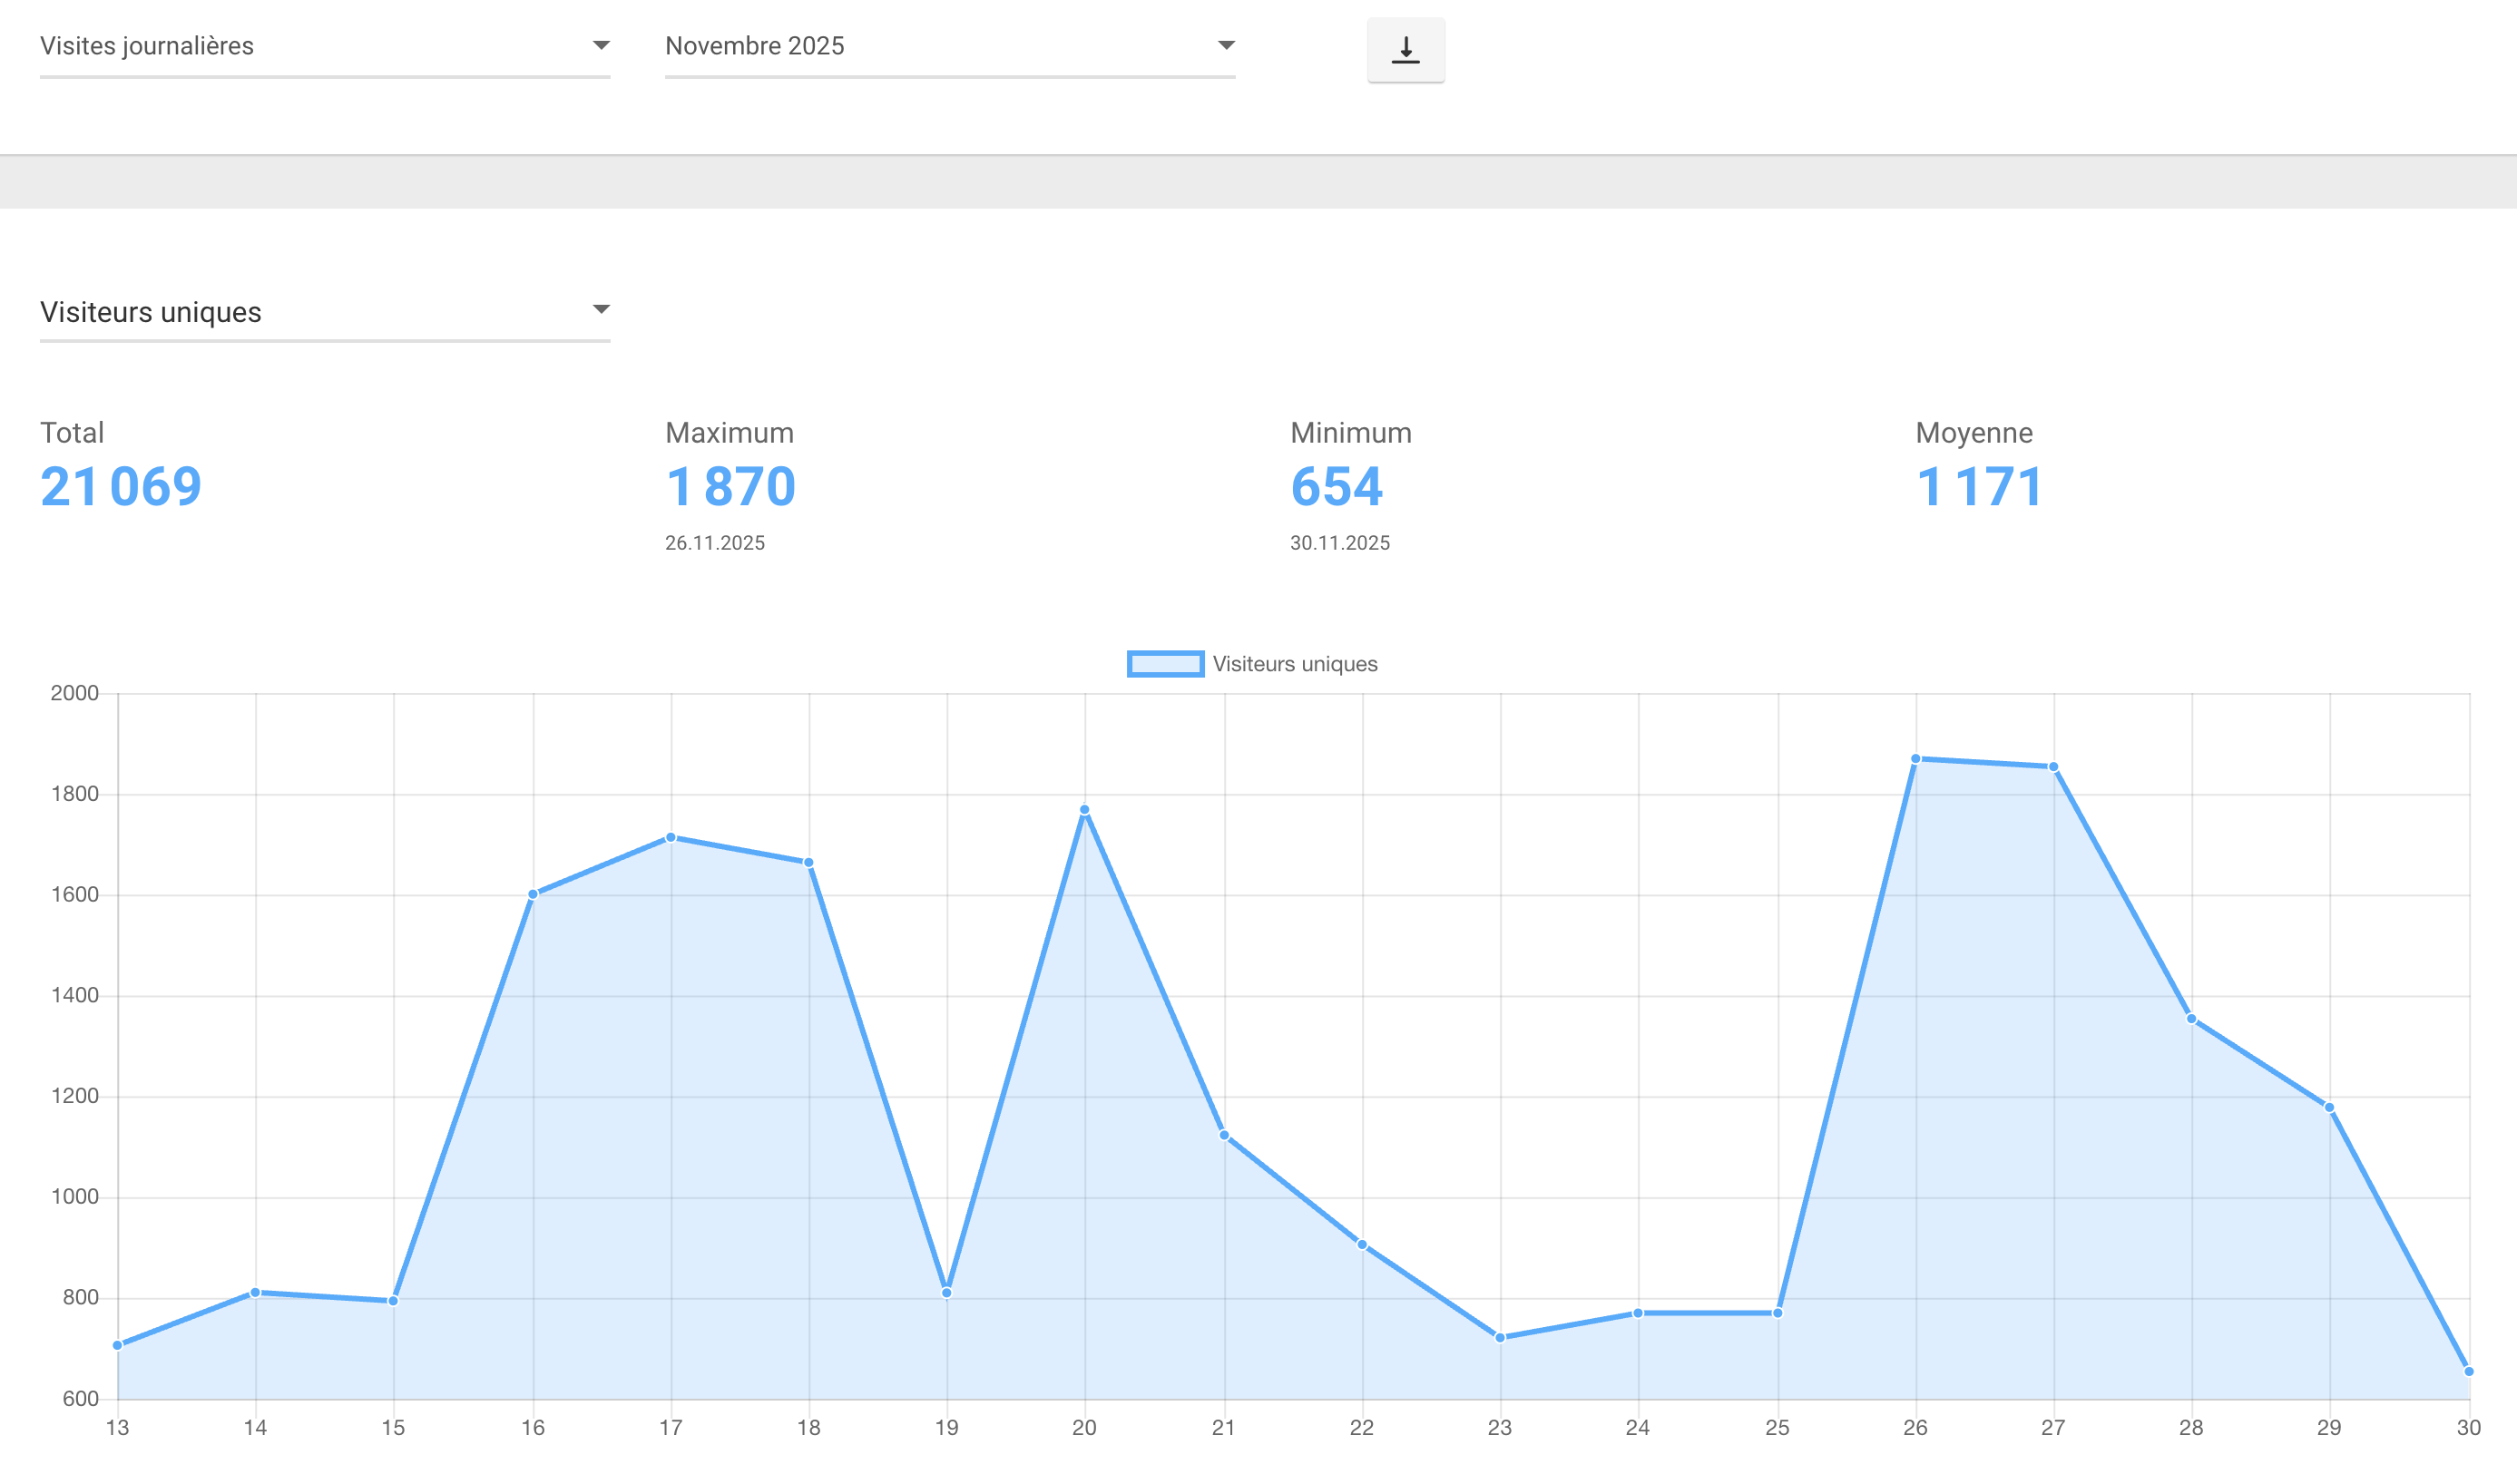Click the data point for day 30
Screen dimensions: 2517x1484
(2468, 1372)
